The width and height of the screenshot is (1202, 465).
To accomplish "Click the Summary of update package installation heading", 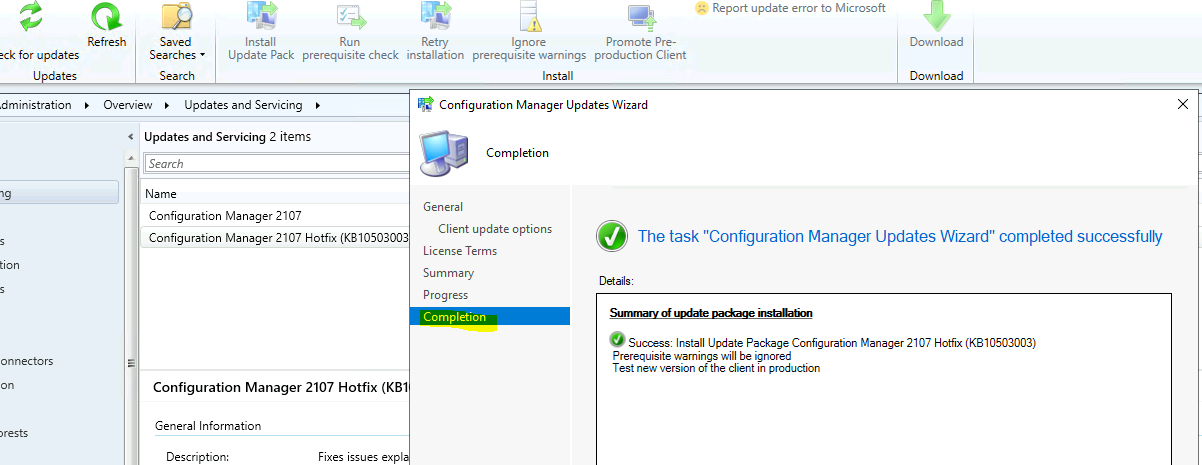I will [x=711, y=313].
